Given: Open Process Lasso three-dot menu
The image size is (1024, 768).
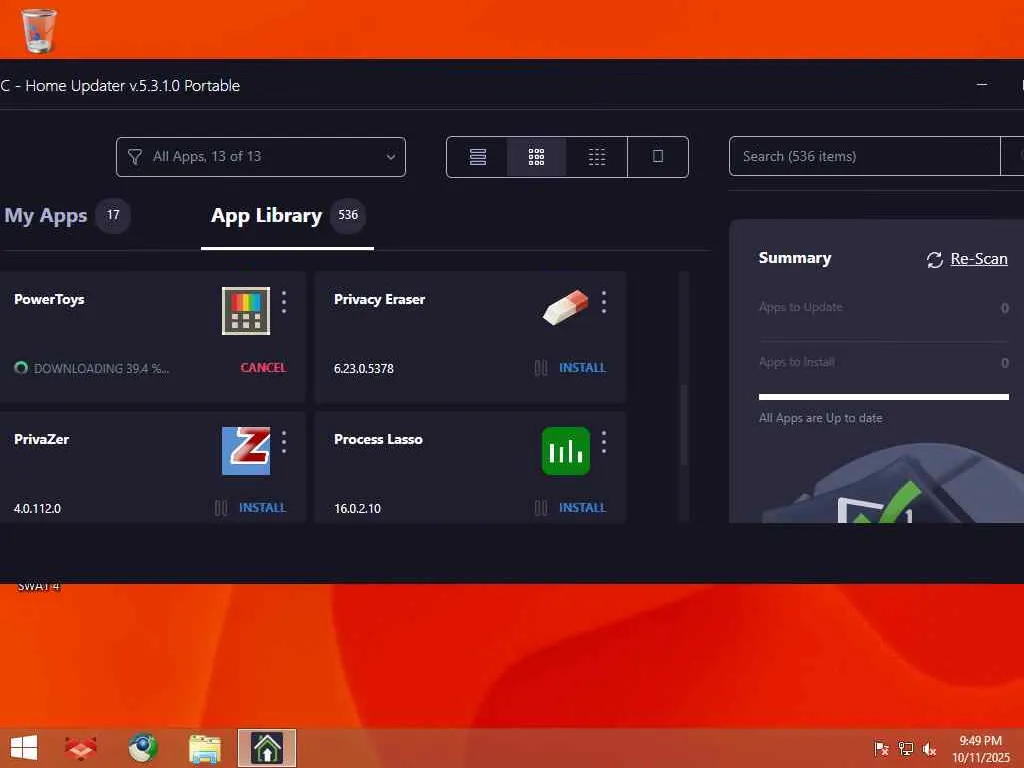Looking at the screenshot, I should 603,442.
